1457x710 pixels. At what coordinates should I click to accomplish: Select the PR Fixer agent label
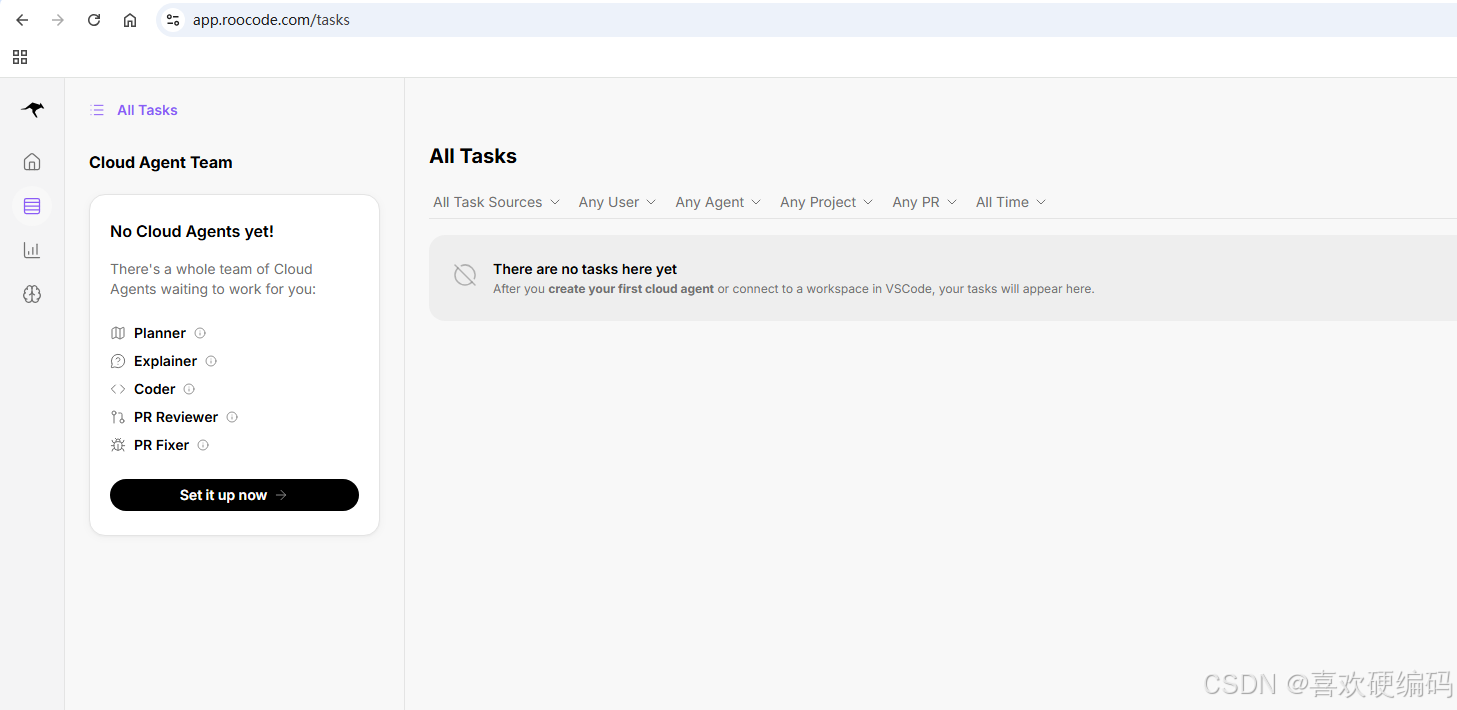click(x=162, y=445)
